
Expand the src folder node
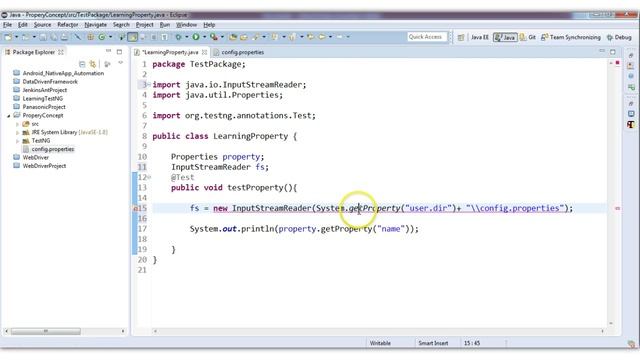(17, 124)
